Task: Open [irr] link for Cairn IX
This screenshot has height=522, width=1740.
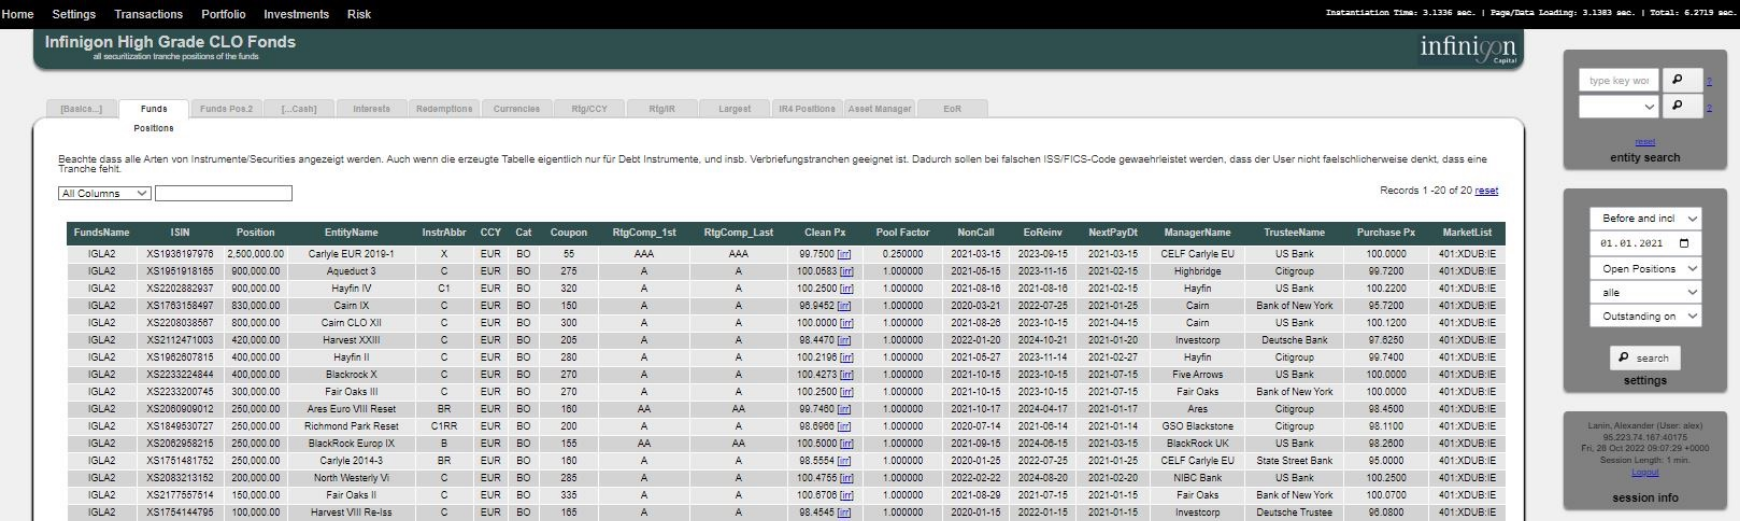Action: 844,306
